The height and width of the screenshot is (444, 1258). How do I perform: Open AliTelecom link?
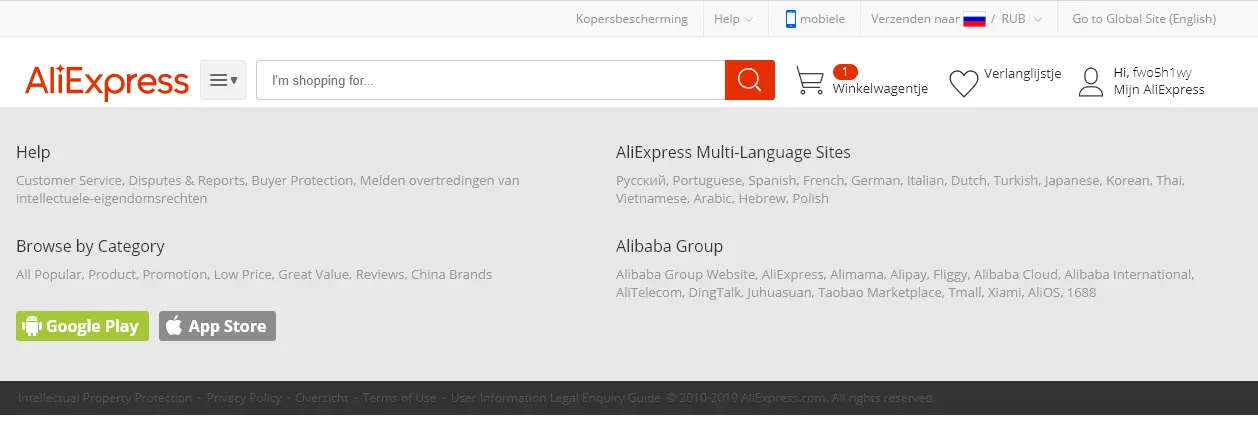tap(648, 292)
